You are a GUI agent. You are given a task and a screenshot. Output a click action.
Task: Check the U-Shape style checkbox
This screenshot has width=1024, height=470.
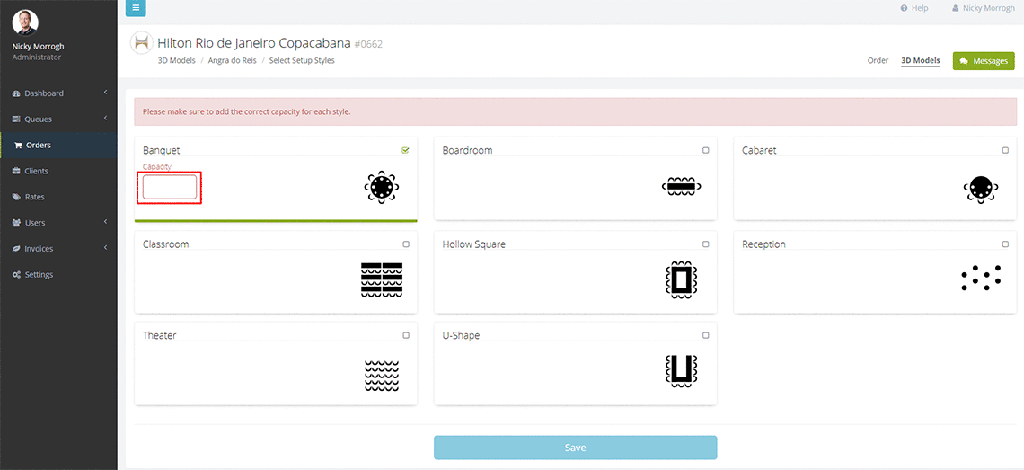pos(705,336)
